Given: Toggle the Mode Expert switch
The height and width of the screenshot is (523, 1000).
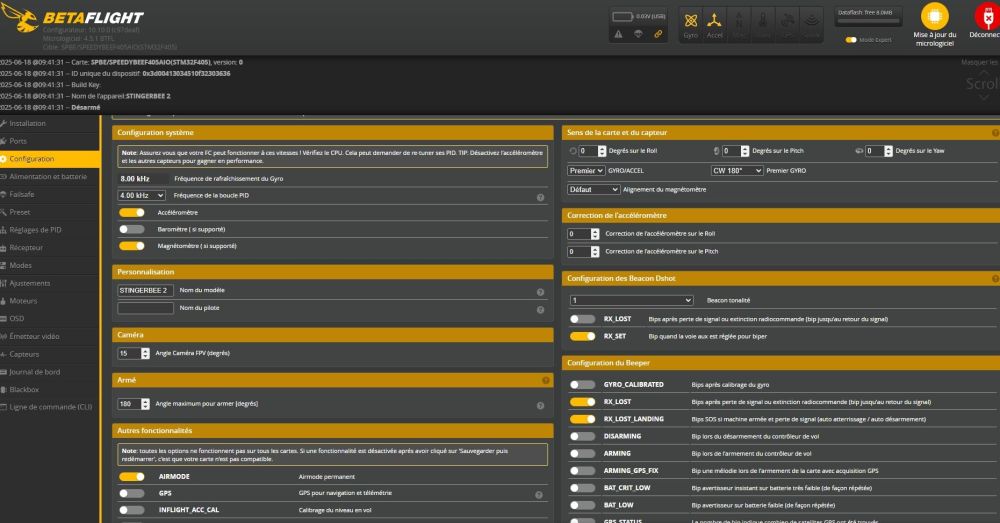Looking at the screenshot, I should point(851,40).
